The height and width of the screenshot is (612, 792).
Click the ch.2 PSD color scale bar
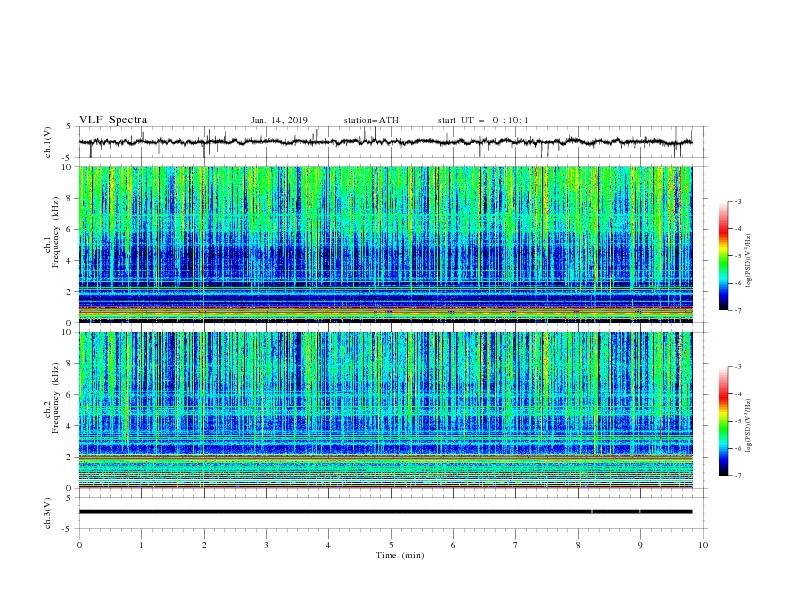pyautogui.click(x=723, y=421)
